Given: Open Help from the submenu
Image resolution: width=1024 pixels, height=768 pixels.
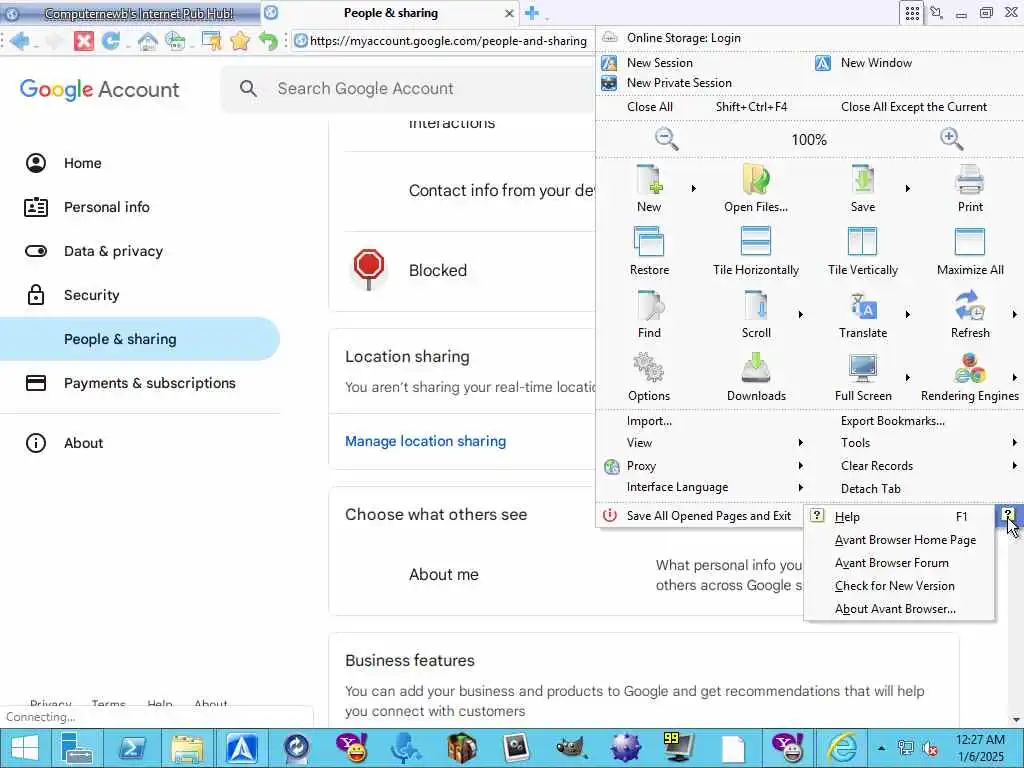Looking at the screenshot, I should (901, 517).
